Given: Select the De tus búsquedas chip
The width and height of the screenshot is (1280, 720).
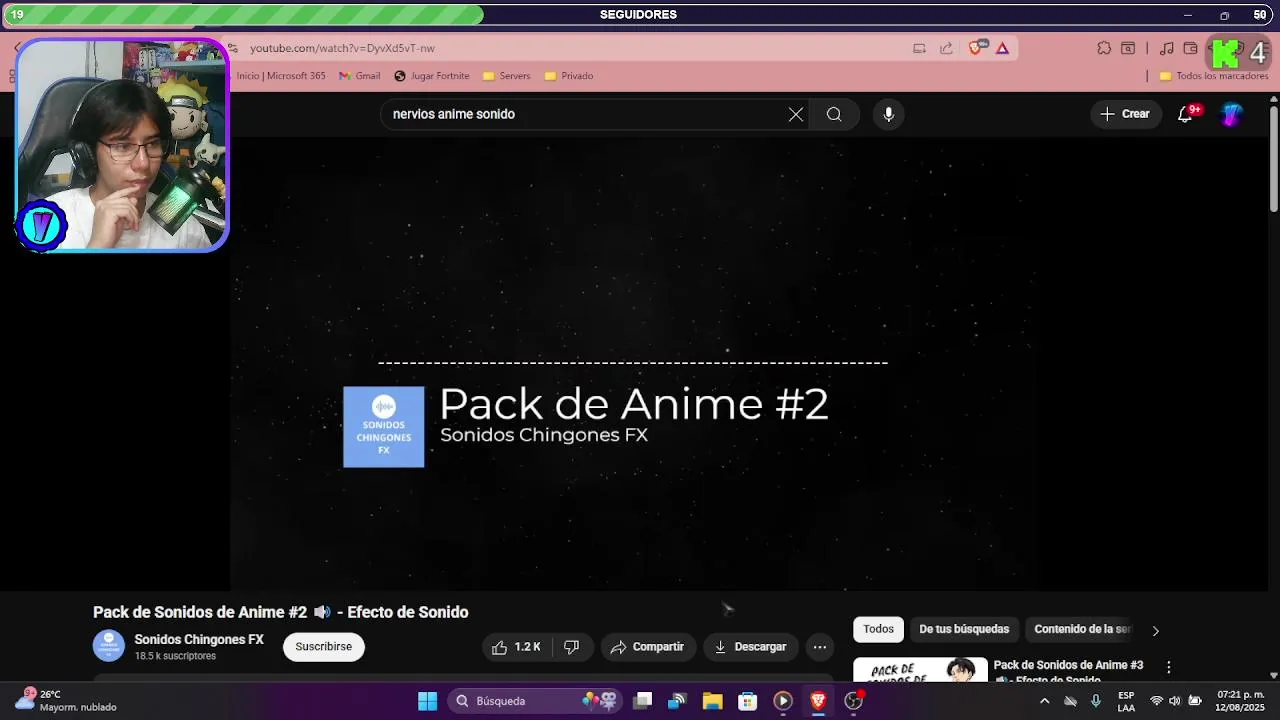Looking at the screenshot, I should (964, 629).
